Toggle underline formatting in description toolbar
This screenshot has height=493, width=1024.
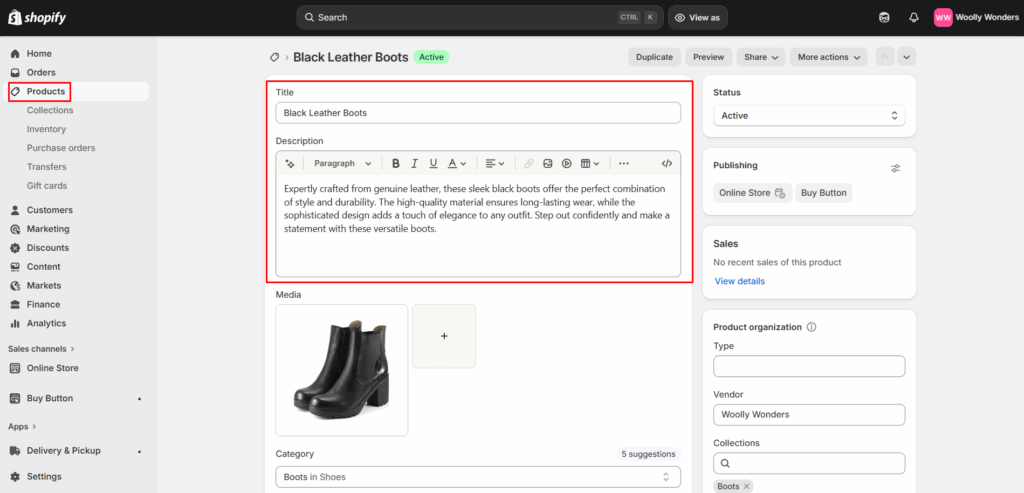click(x=433, y=163)
